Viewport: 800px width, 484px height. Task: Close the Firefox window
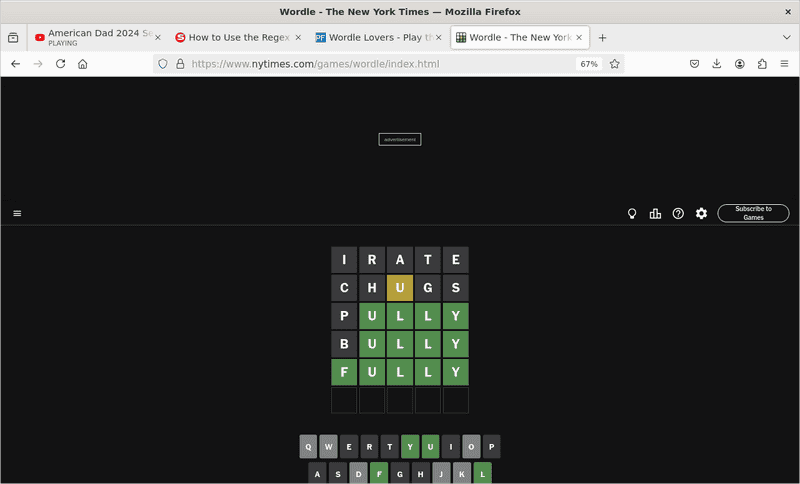[788, 12]
